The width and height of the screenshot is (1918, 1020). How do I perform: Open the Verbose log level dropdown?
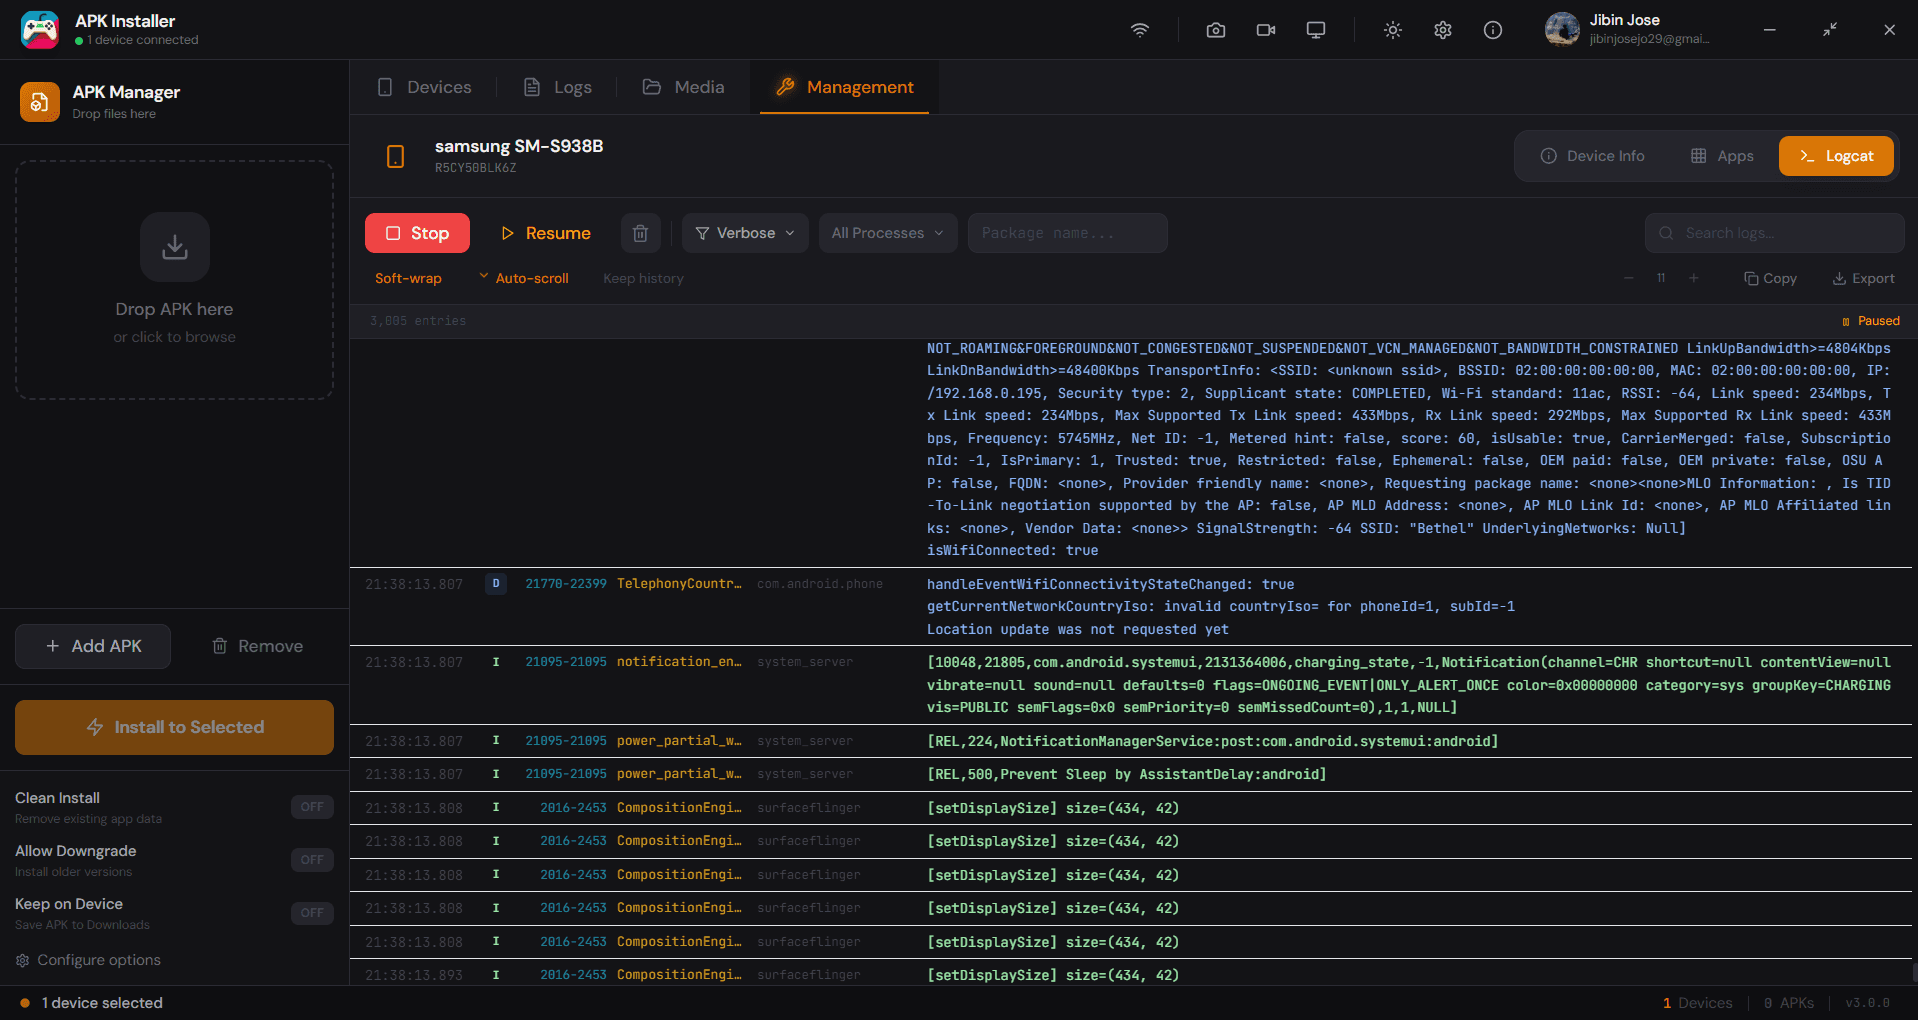(x=744, y=233)
